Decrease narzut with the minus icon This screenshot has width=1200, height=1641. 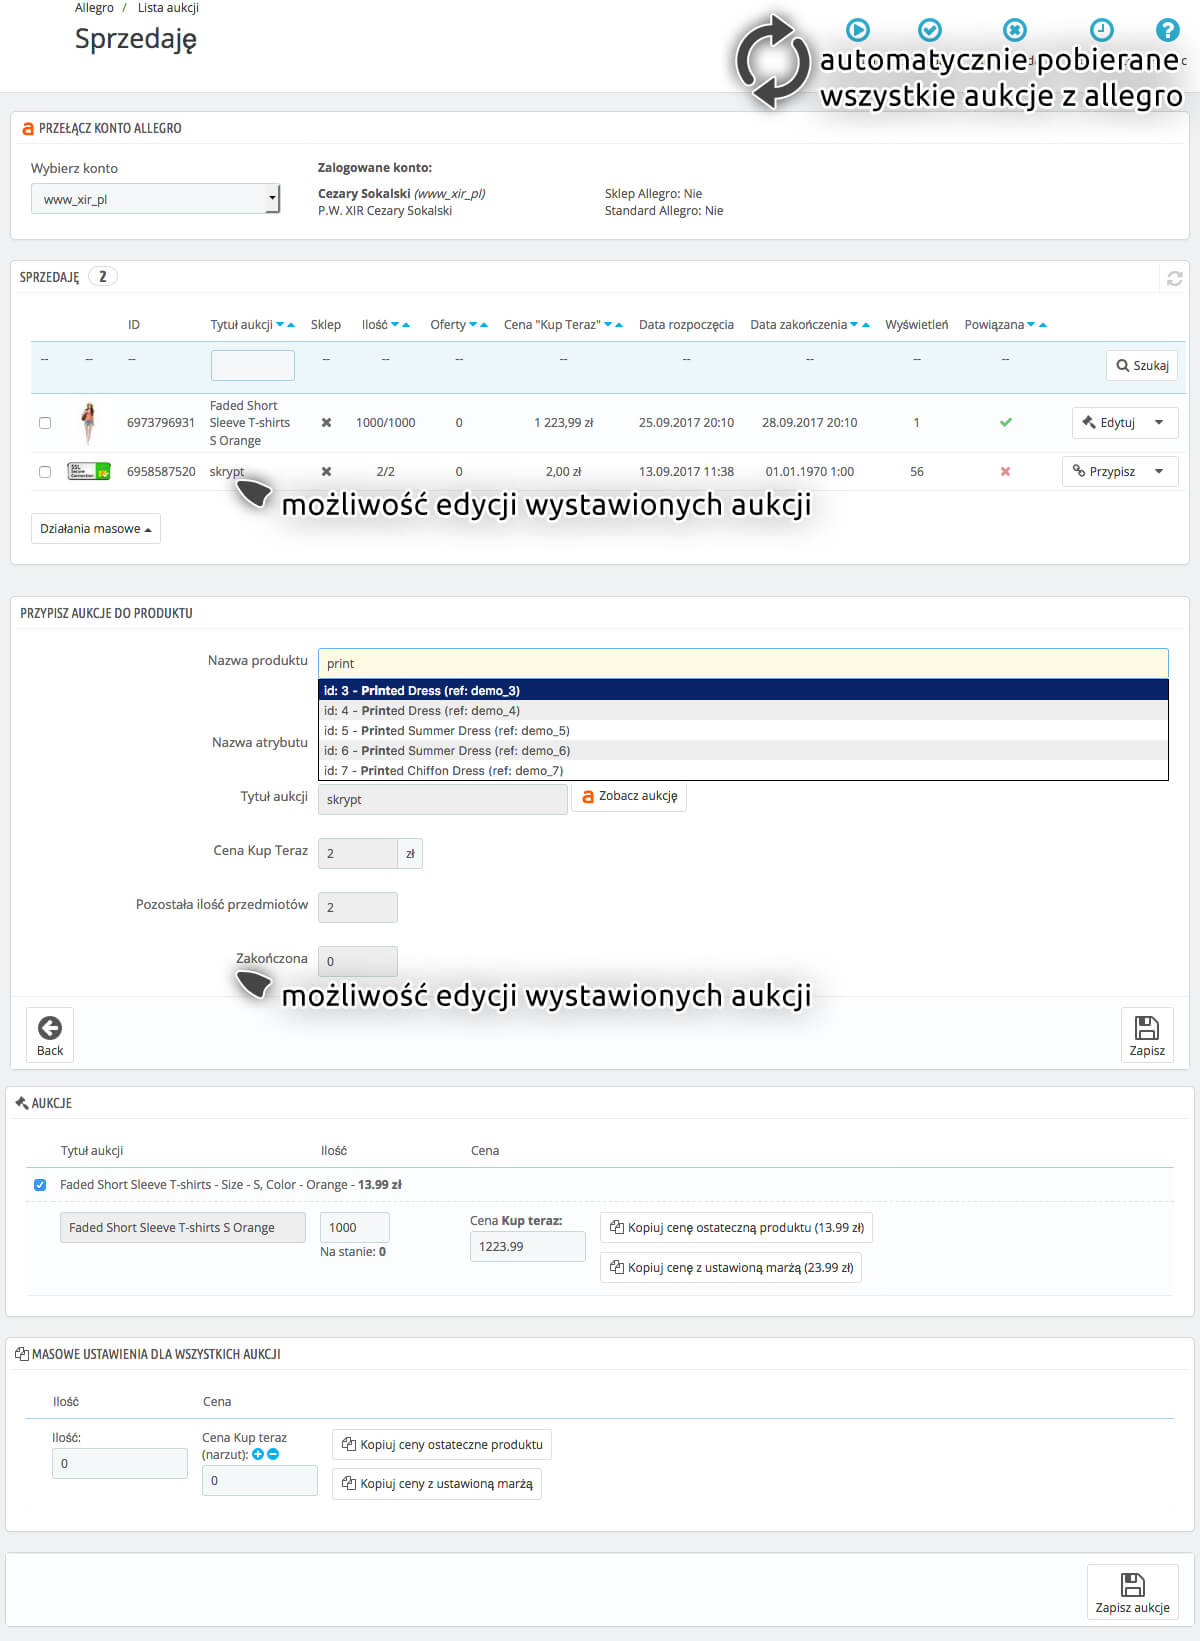pyautogui.click(x=273, y=1454)
